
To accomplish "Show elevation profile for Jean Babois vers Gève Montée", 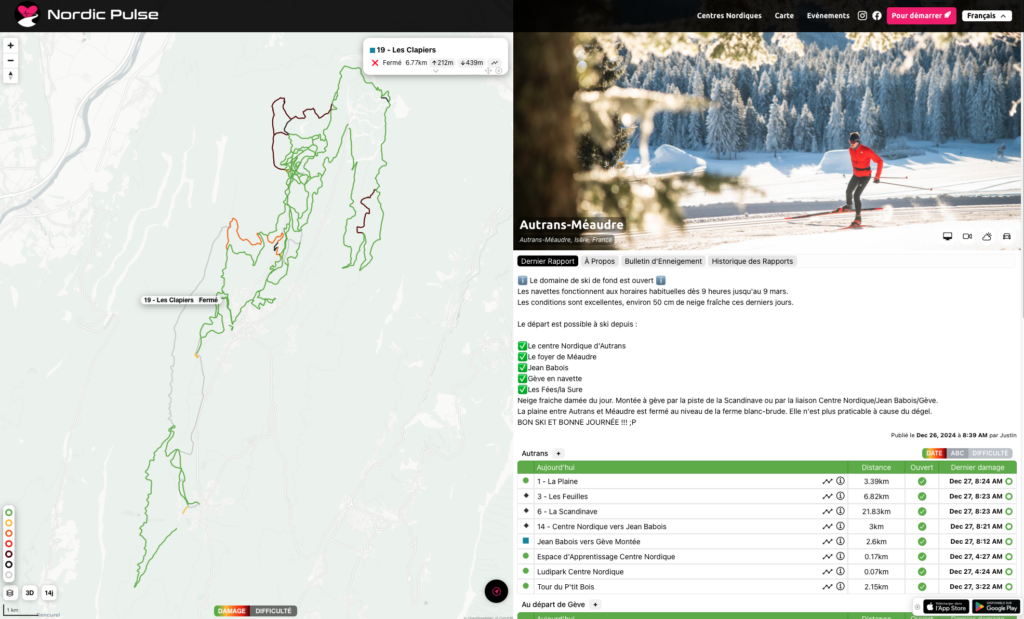I will pyautogui.click(x=827, y=541).
